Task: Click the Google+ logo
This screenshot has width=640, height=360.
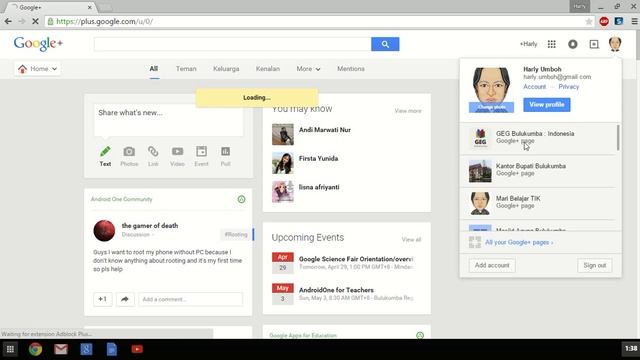Action: click(38, 44)
